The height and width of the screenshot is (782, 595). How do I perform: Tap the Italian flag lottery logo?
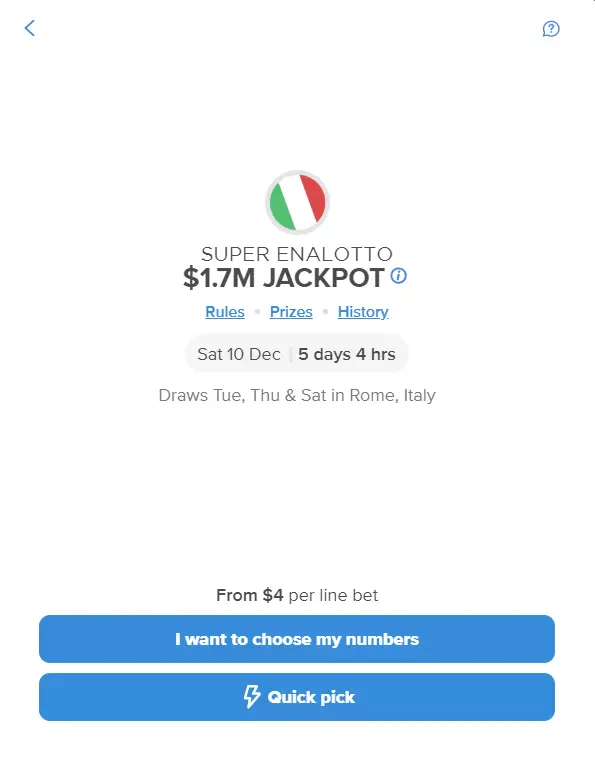pos(297,202)
